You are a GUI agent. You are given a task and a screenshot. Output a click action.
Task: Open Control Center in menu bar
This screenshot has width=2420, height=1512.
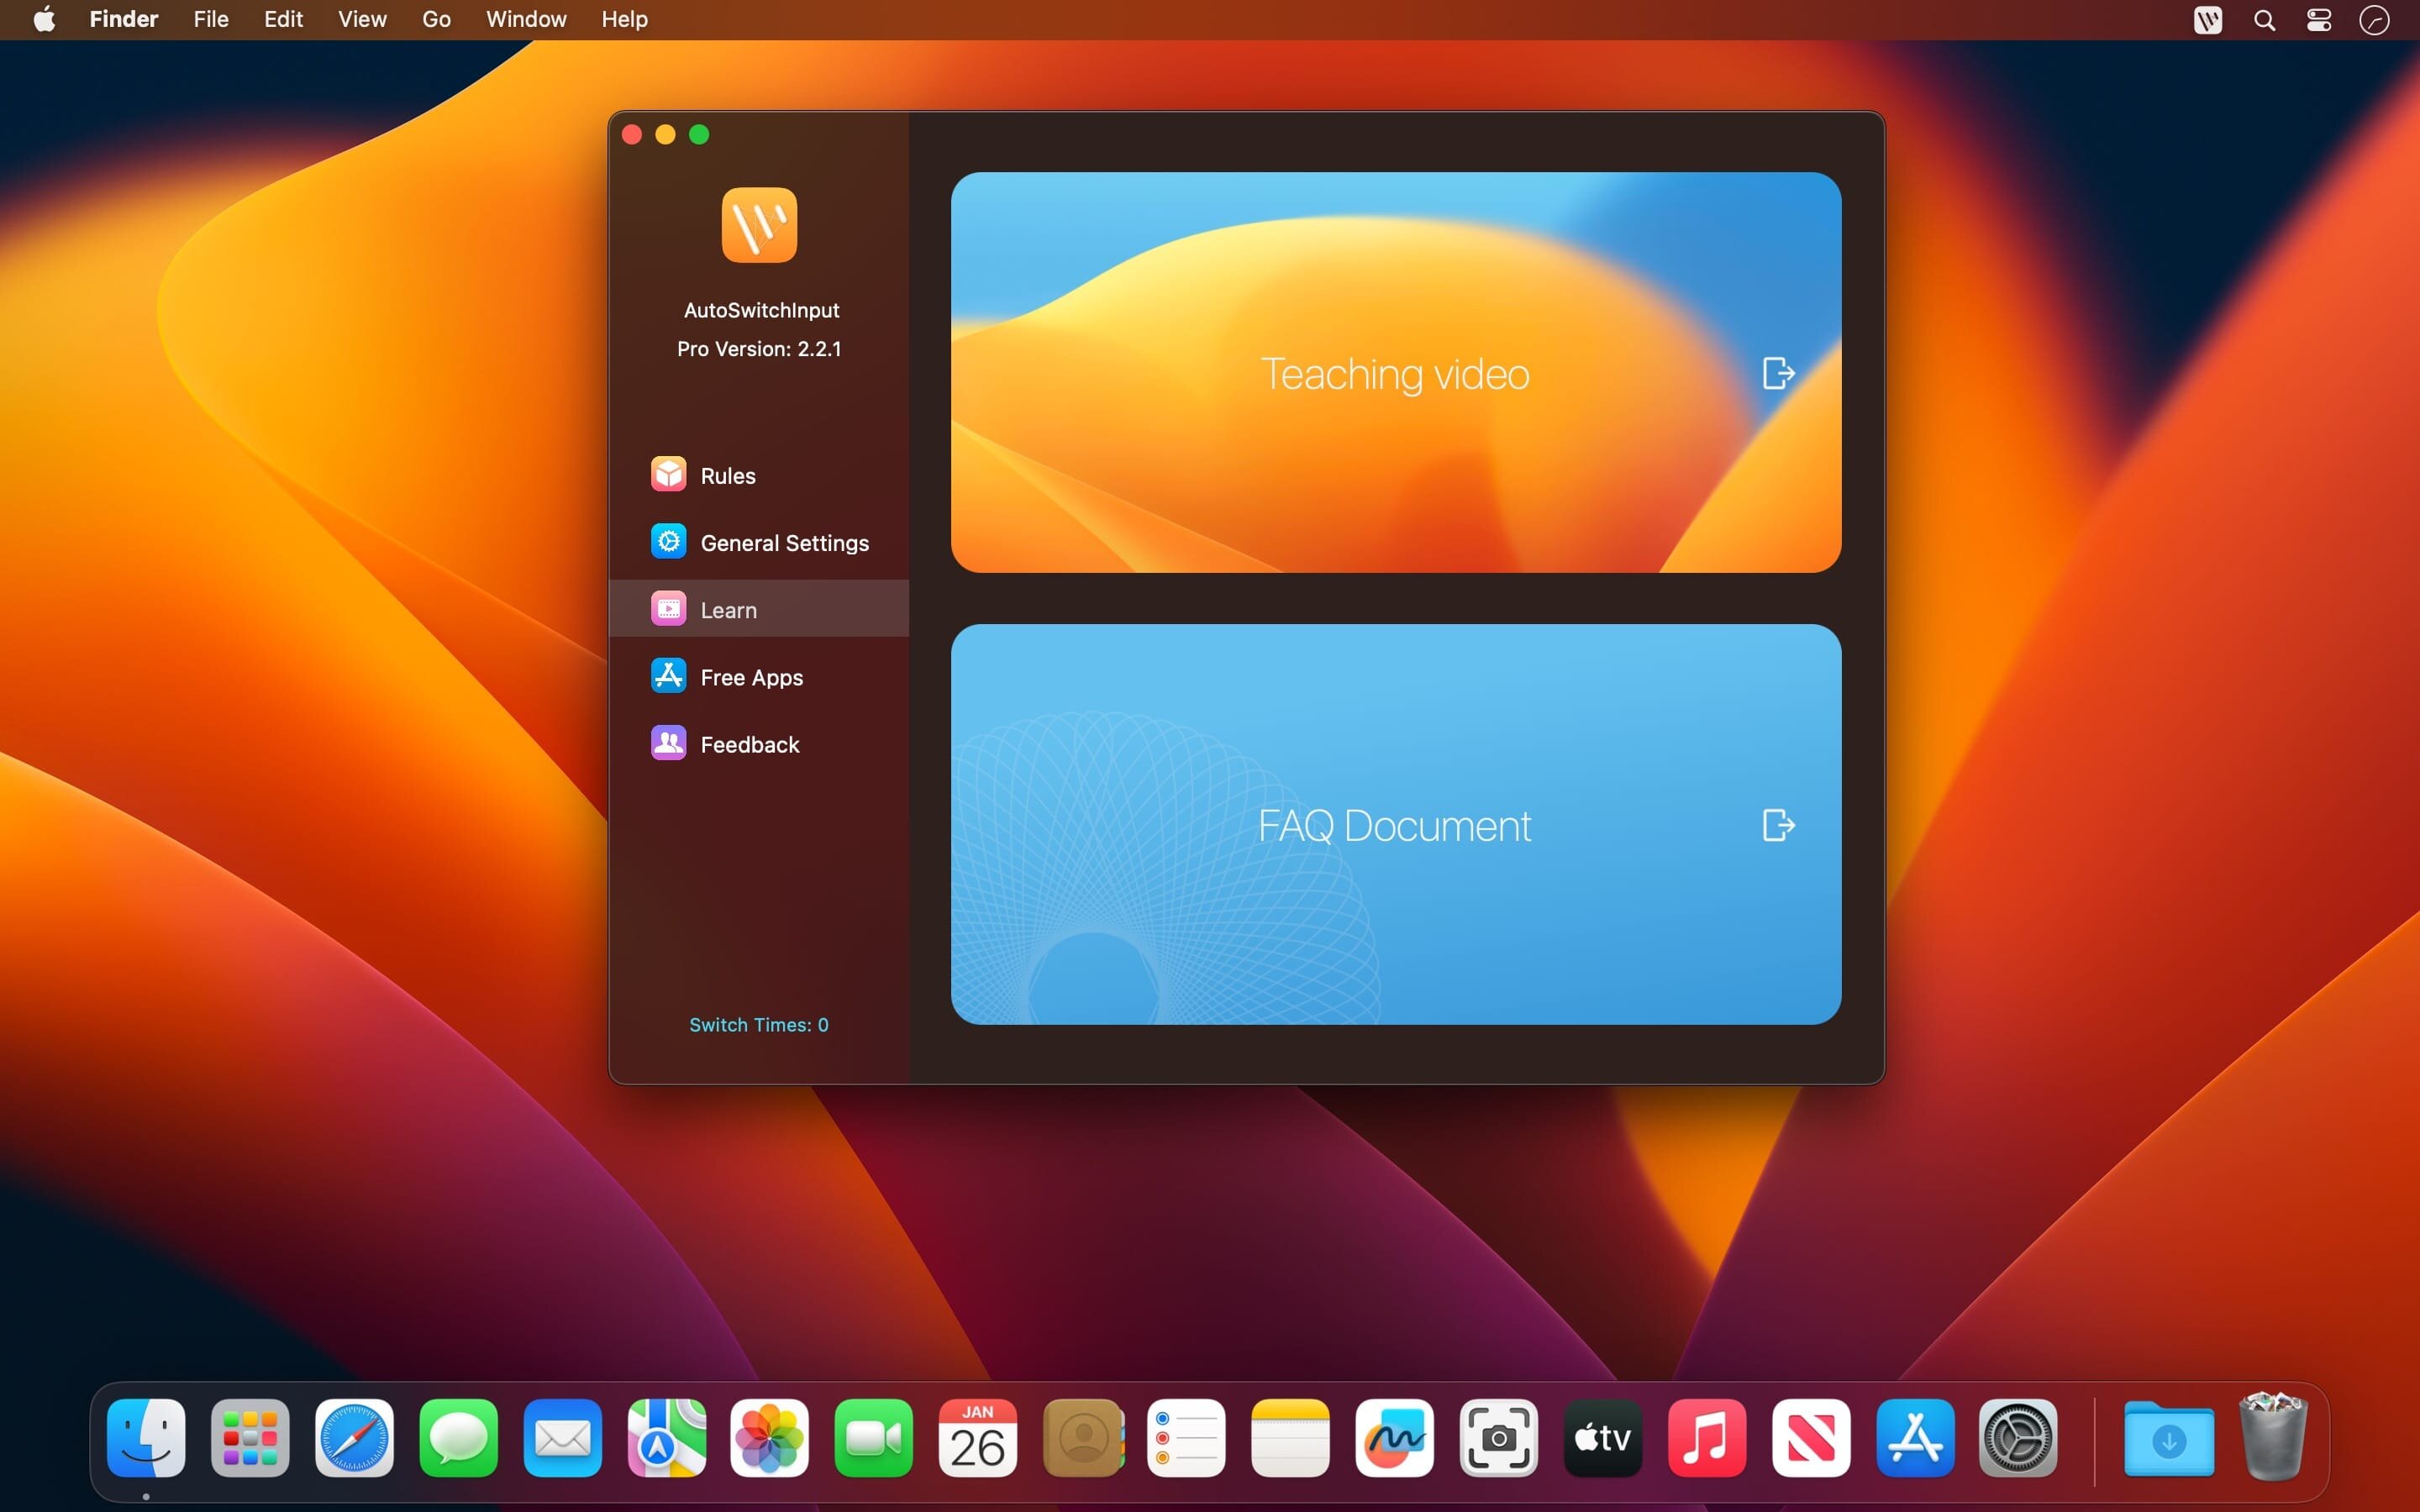click(2319, 20)
